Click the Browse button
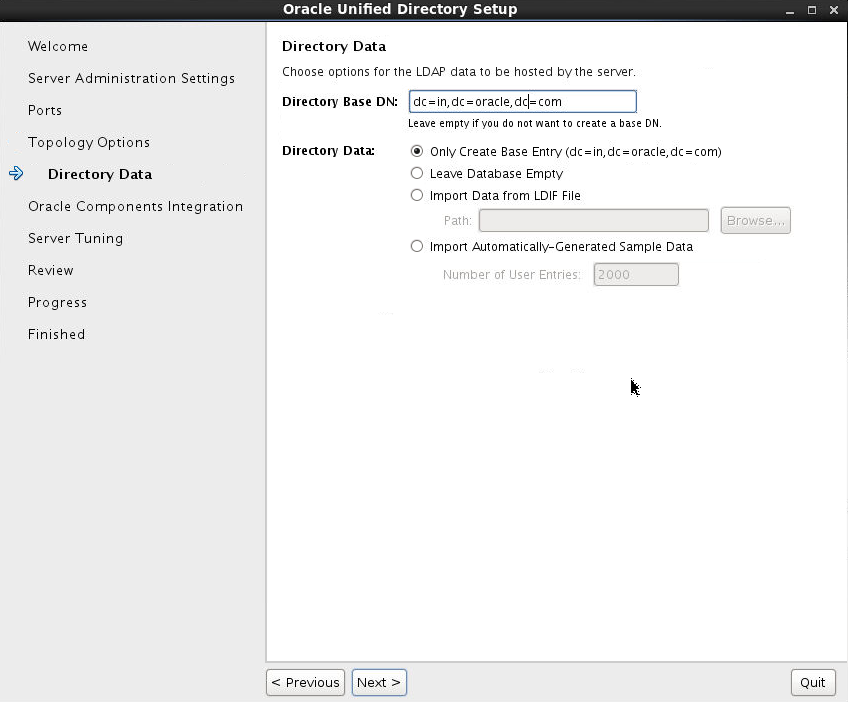Image resolution: width=848 pixels, height=702 pixels. point(756,221)
